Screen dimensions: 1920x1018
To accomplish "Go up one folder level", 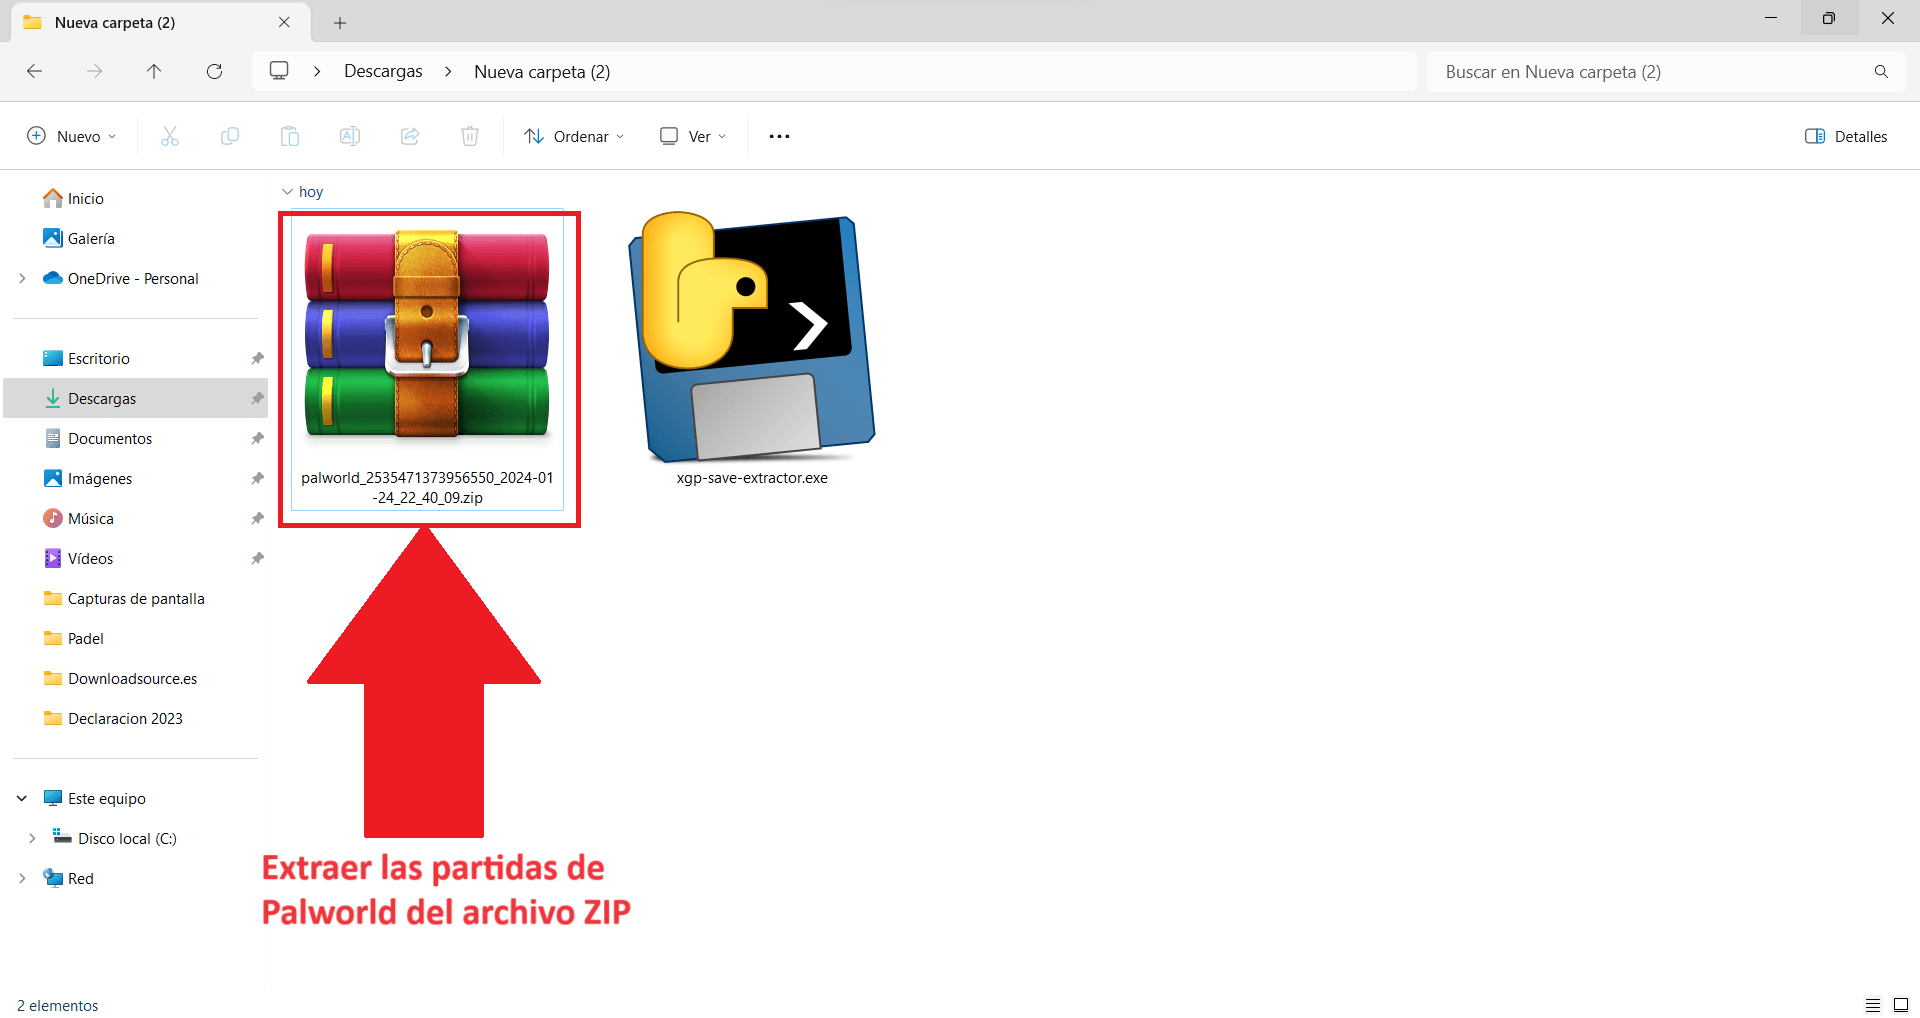I will [154, 71].
